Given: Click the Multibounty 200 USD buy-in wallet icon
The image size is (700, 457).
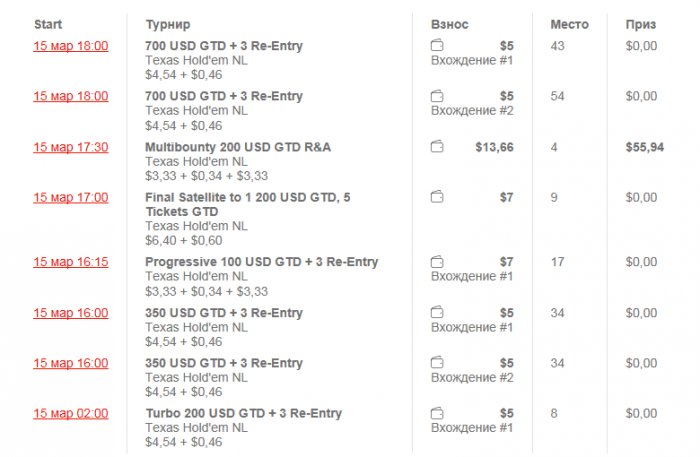Looking at the screenshot, I should pos(436,147).
